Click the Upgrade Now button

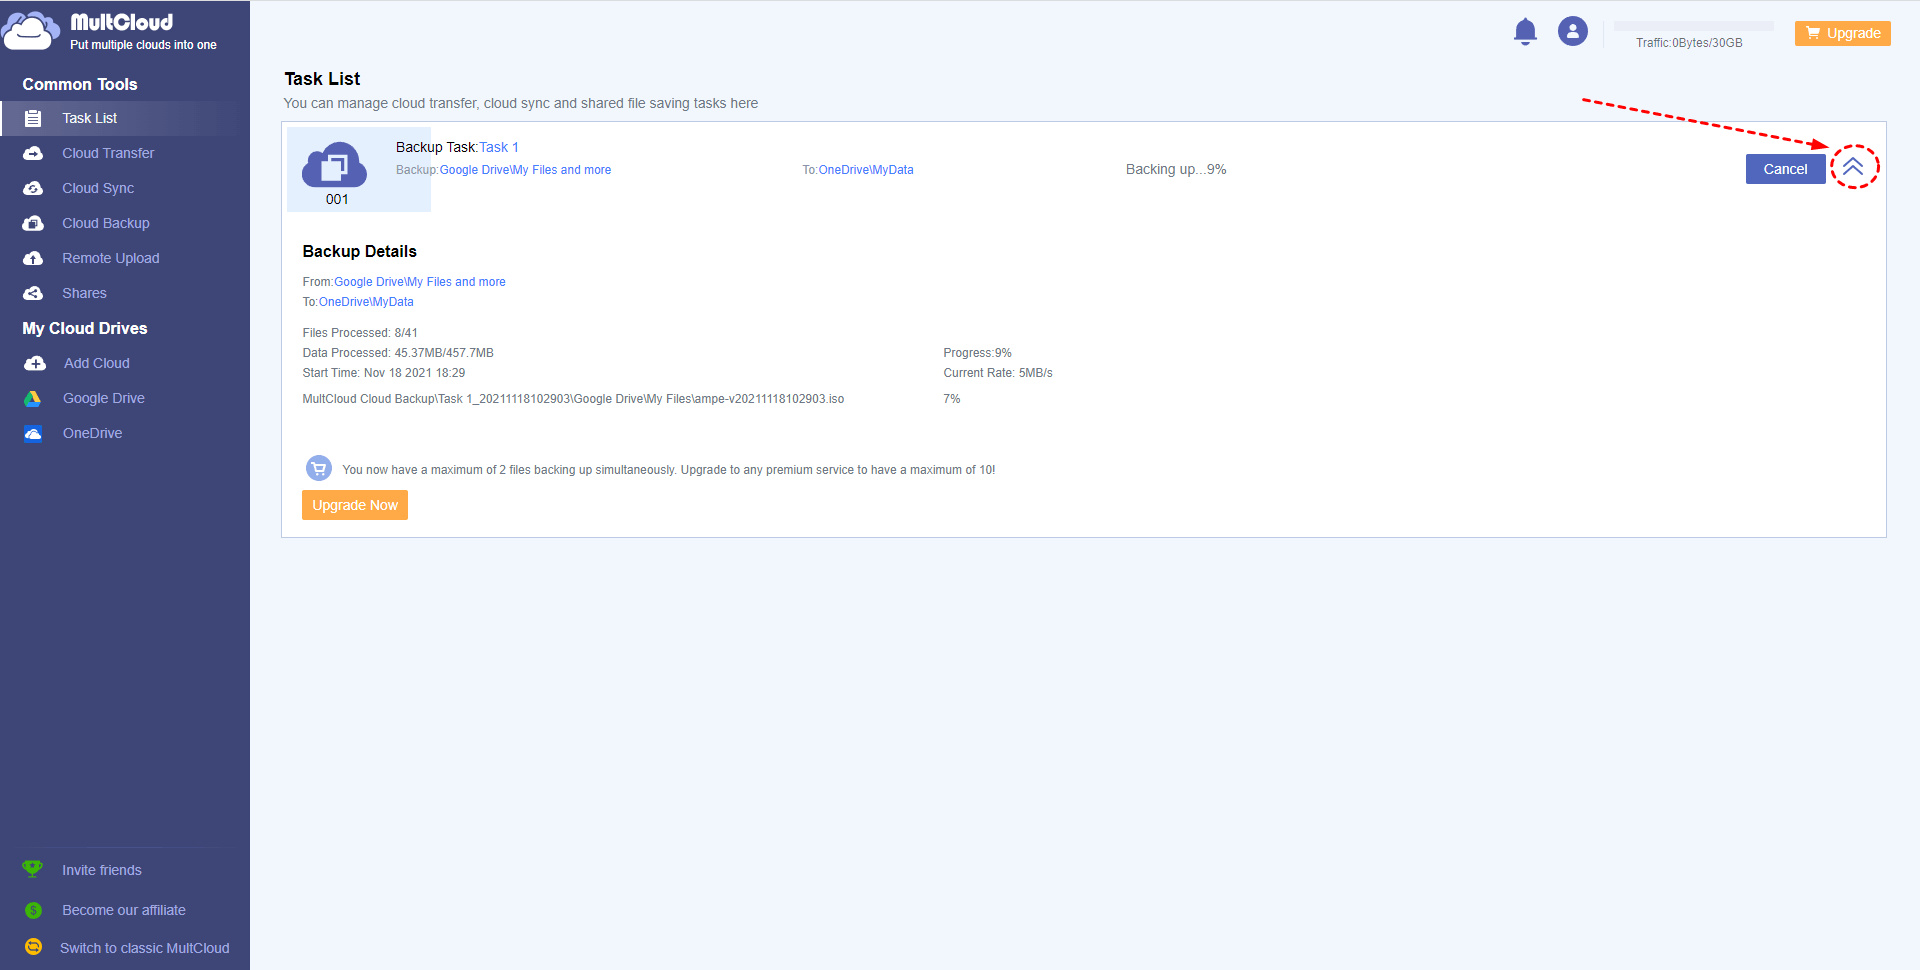click(x=355, y=505)
